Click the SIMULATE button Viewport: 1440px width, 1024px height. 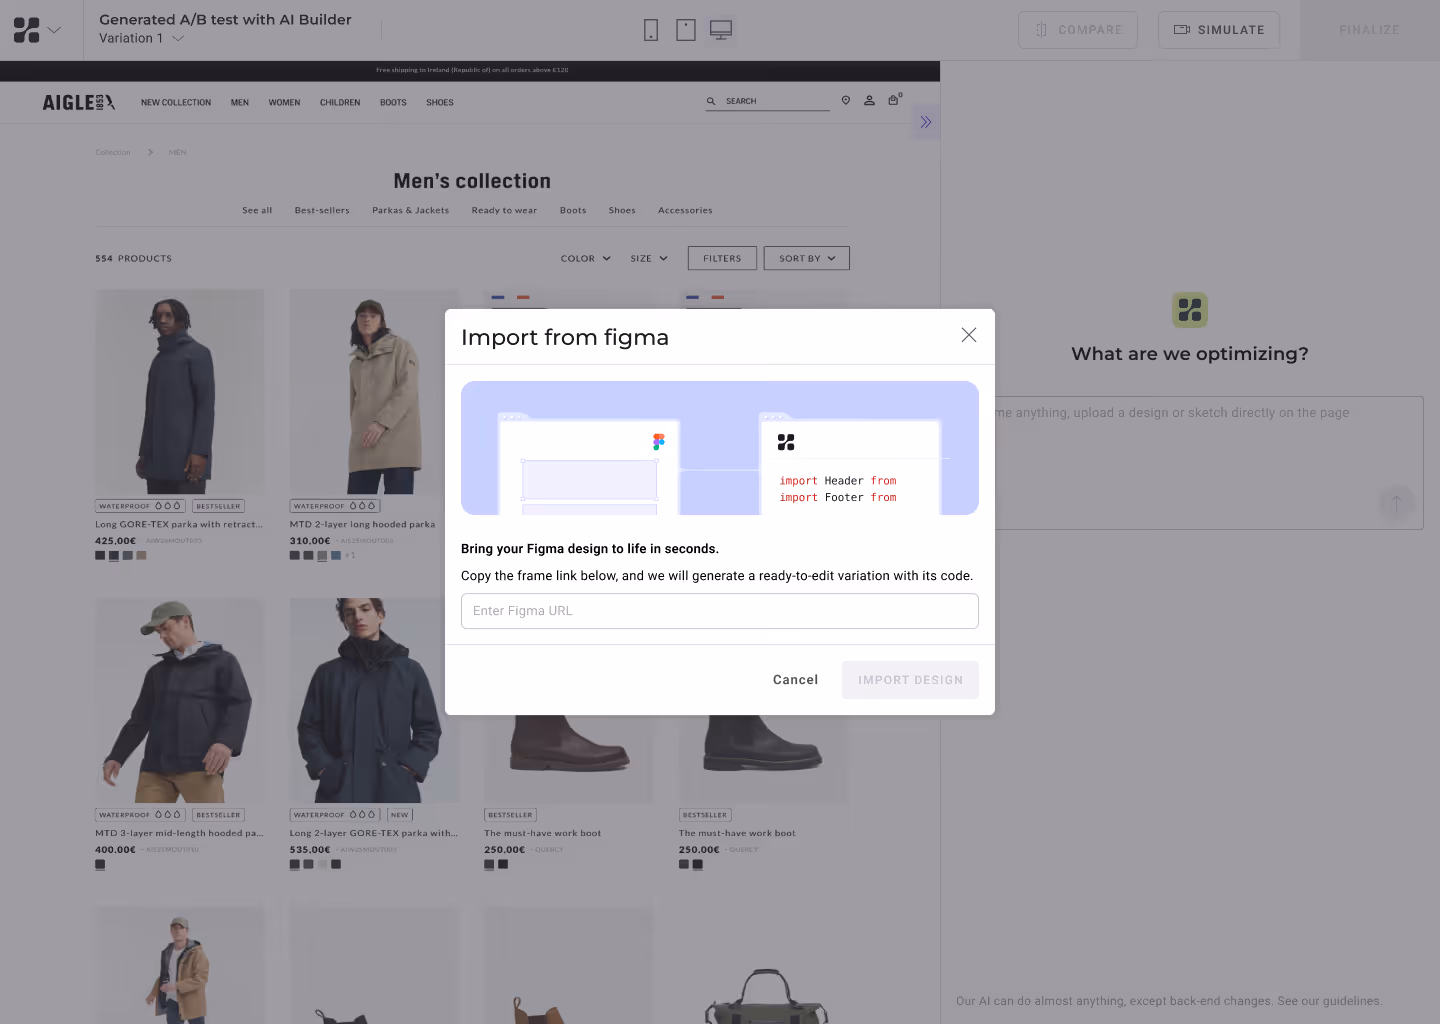(x=1219, y=30)
